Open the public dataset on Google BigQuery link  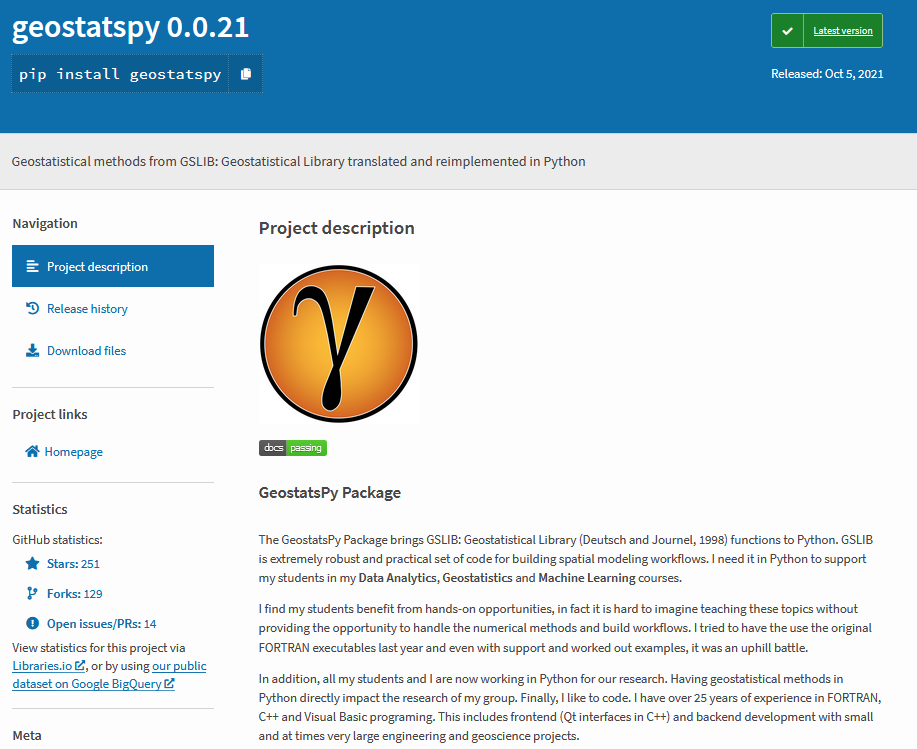pyautogui.click(x=109, y=675)
